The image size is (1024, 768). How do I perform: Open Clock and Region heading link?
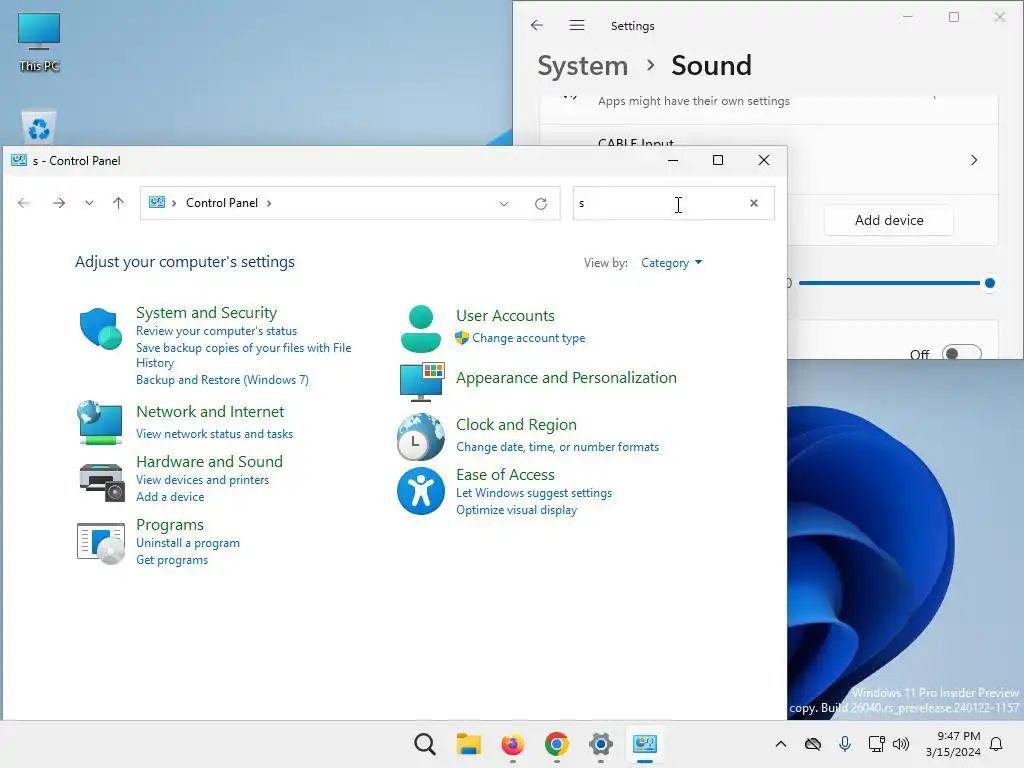point(516,424)
